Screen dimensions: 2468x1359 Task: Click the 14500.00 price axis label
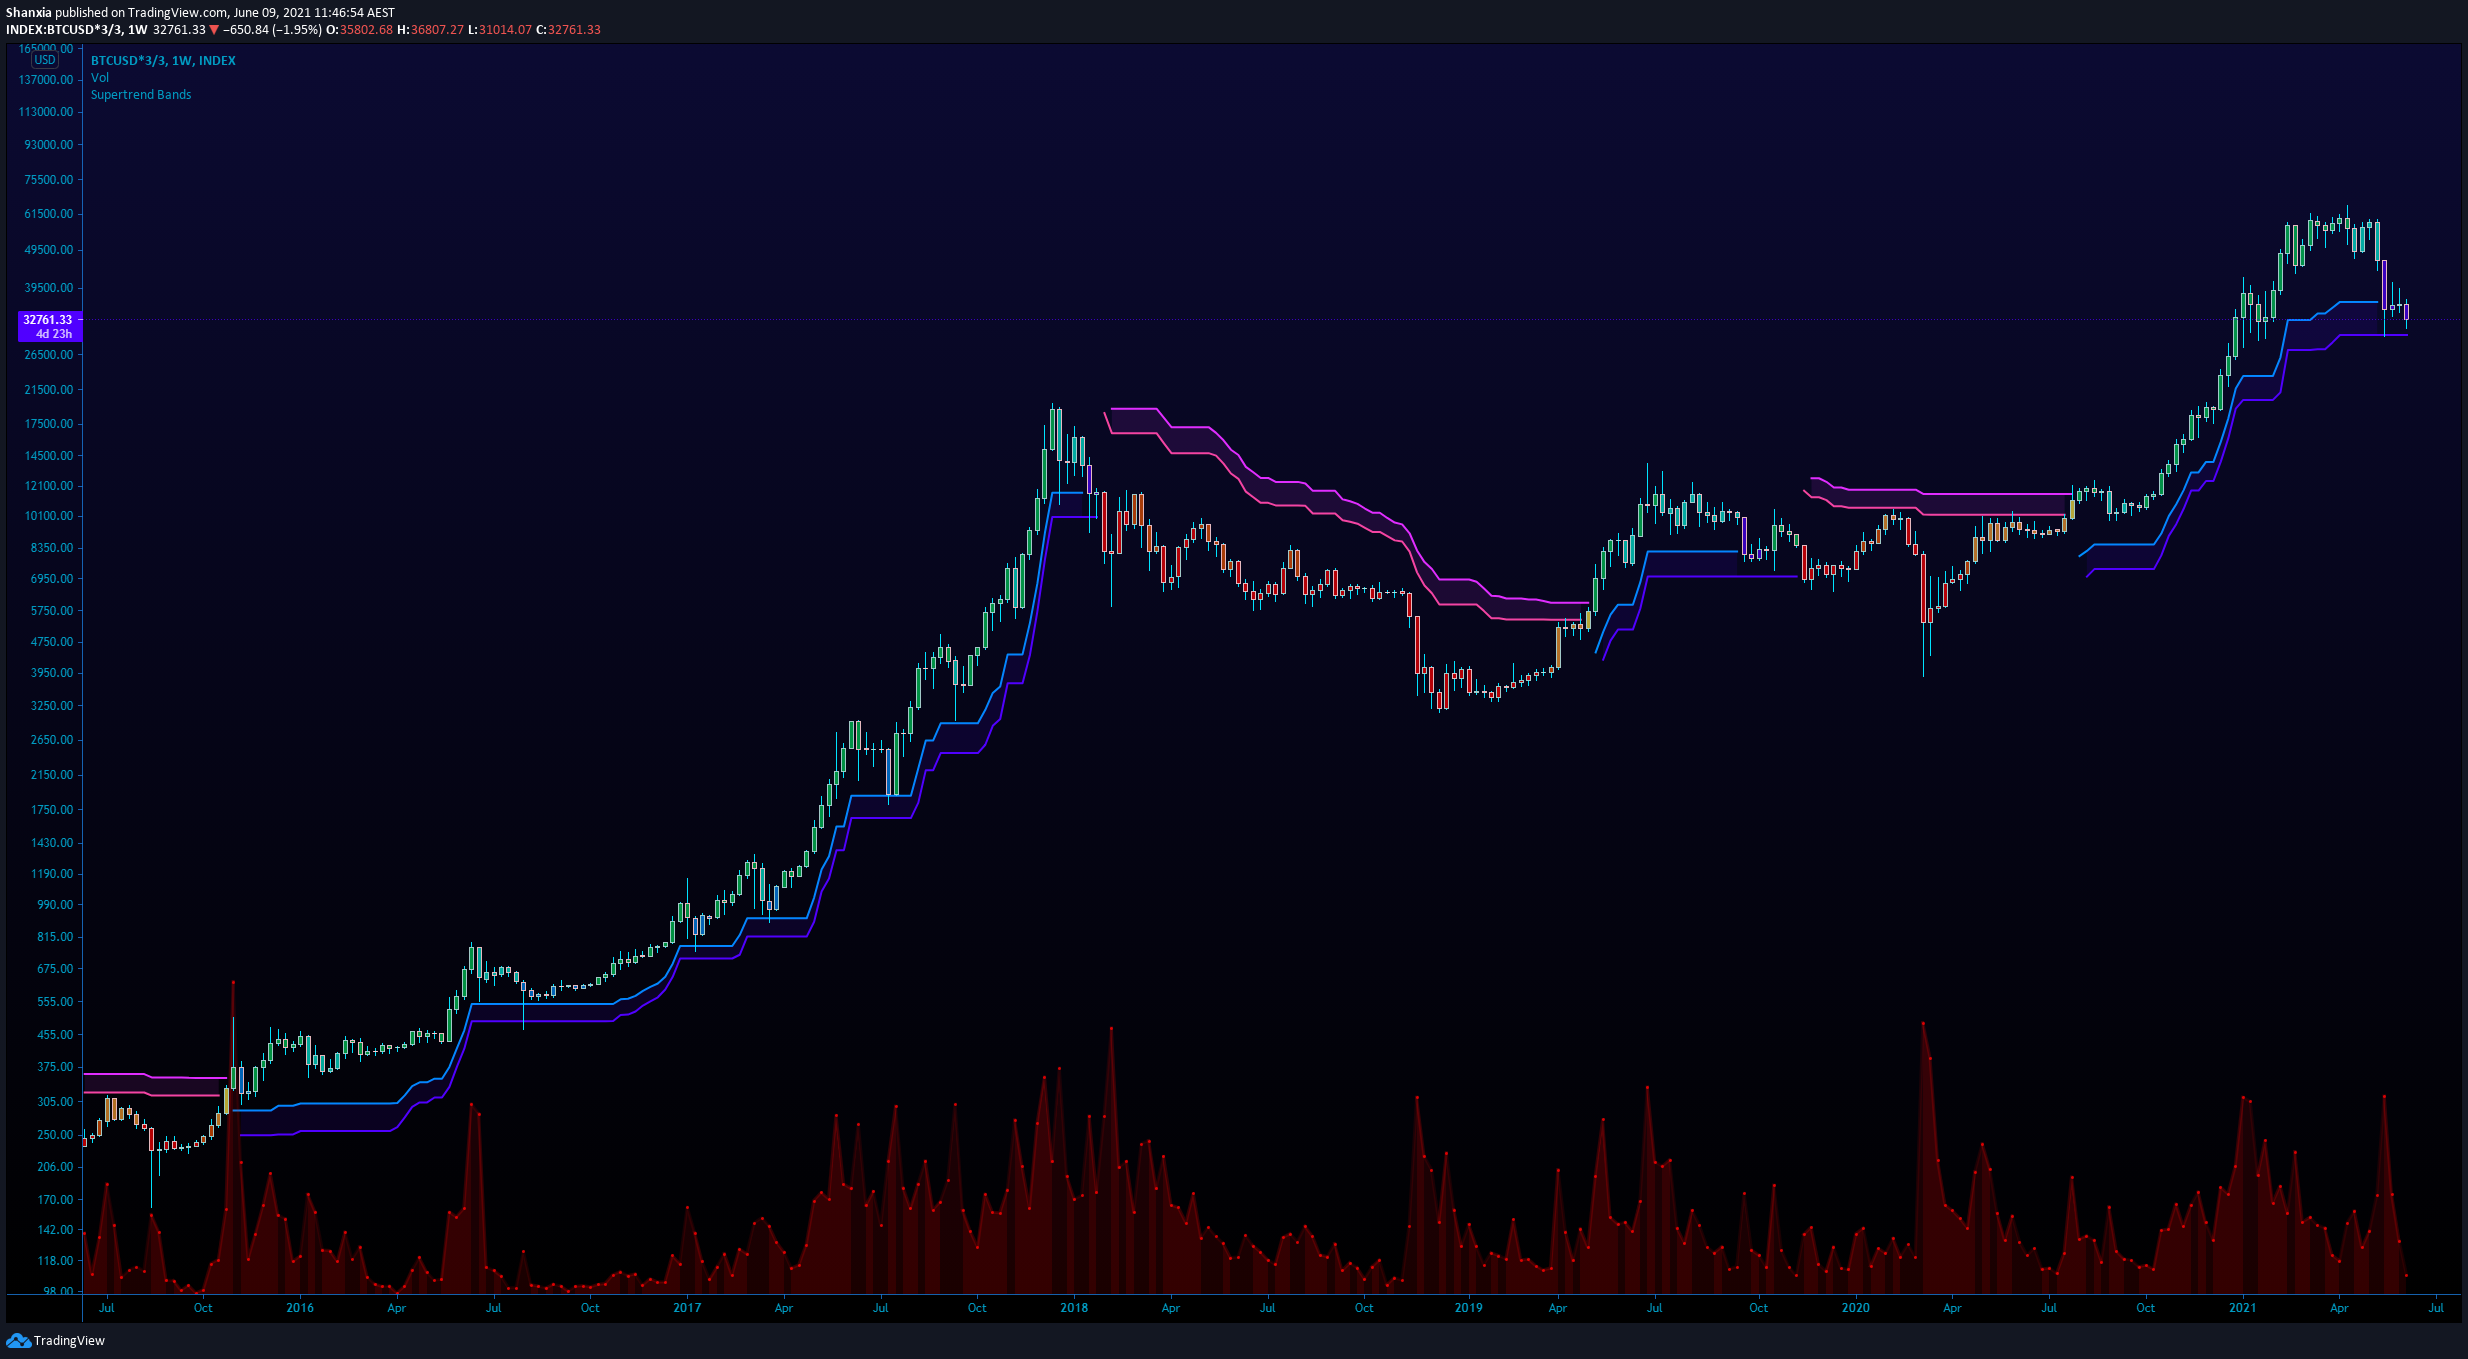click(x=49, y=456)
